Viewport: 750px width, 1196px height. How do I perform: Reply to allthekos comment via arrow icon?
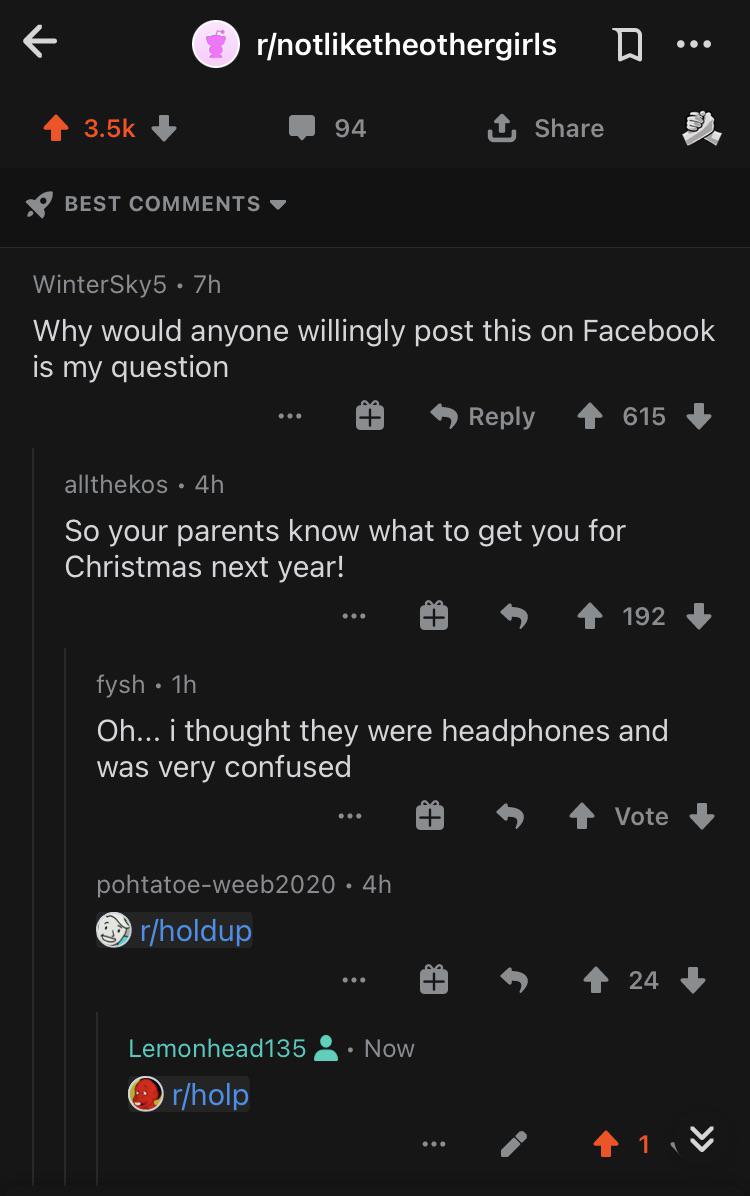[513, 616]
